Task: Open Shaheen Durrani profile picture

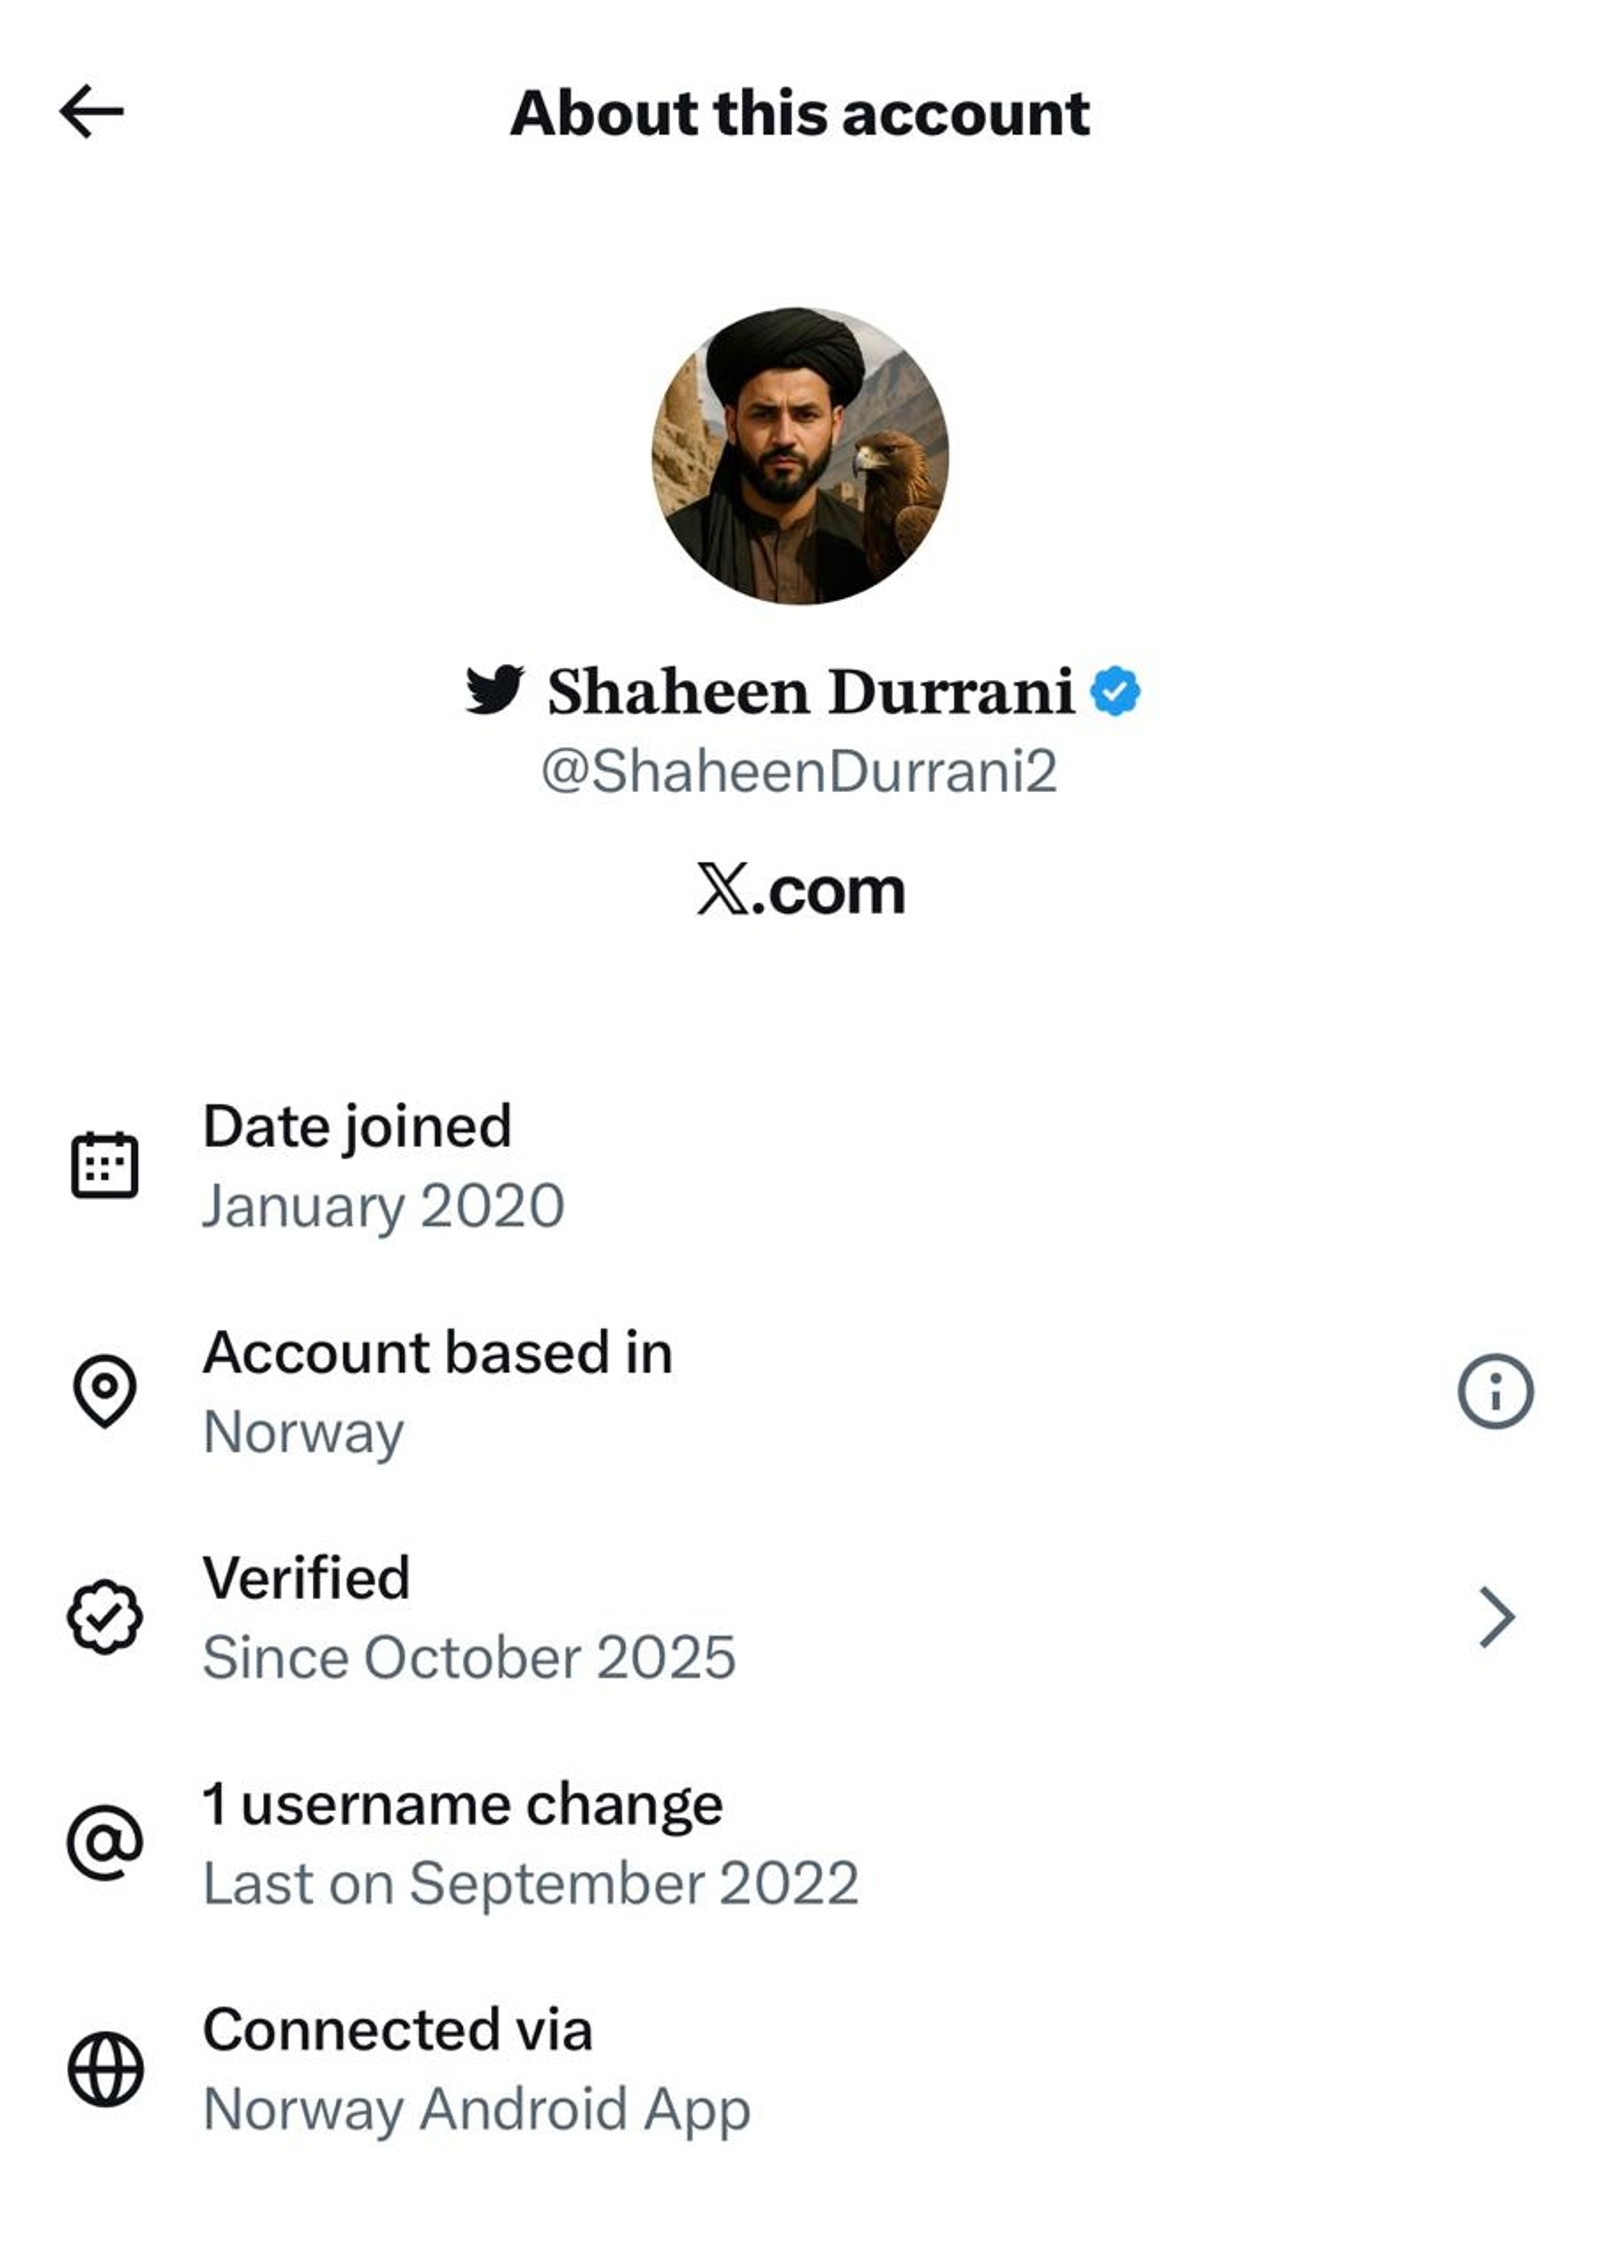Action: point(800,456)
